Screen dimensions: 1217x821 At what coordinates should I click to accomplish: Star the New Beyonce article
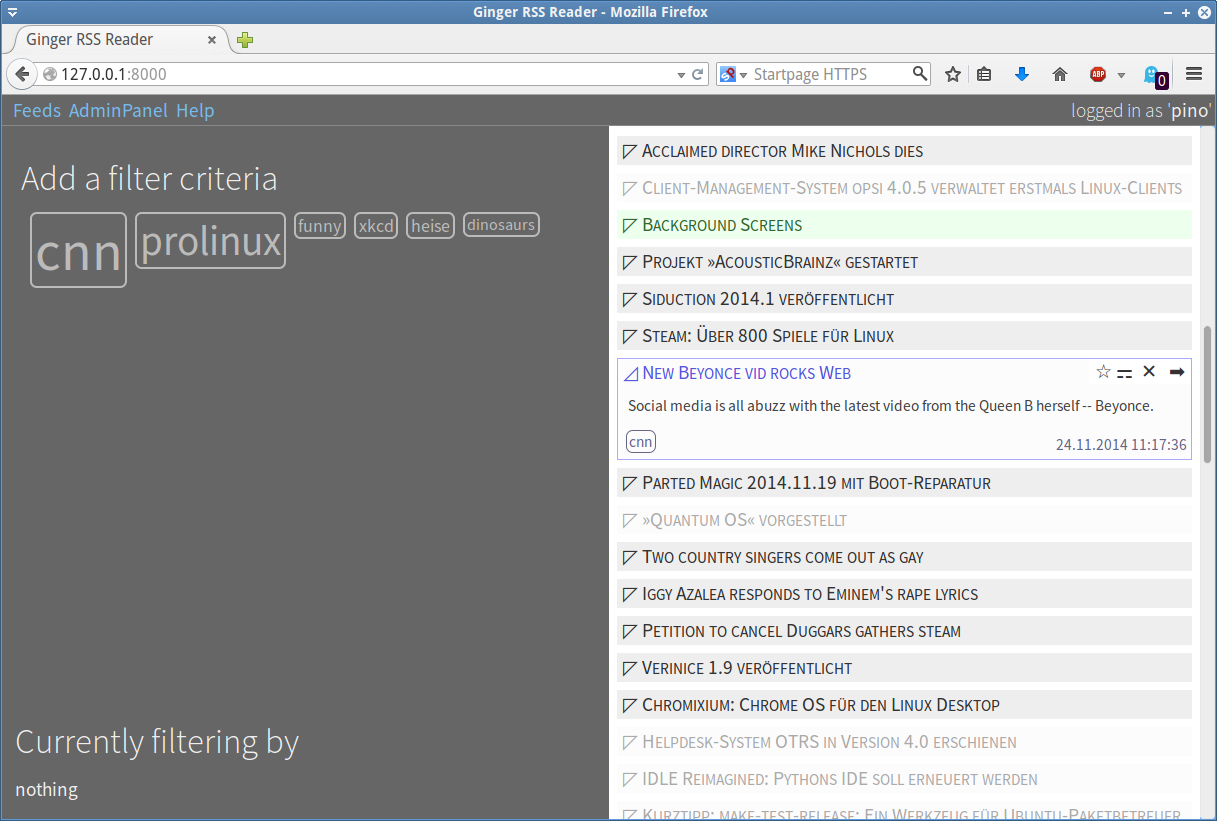[x=1103, y=372]
